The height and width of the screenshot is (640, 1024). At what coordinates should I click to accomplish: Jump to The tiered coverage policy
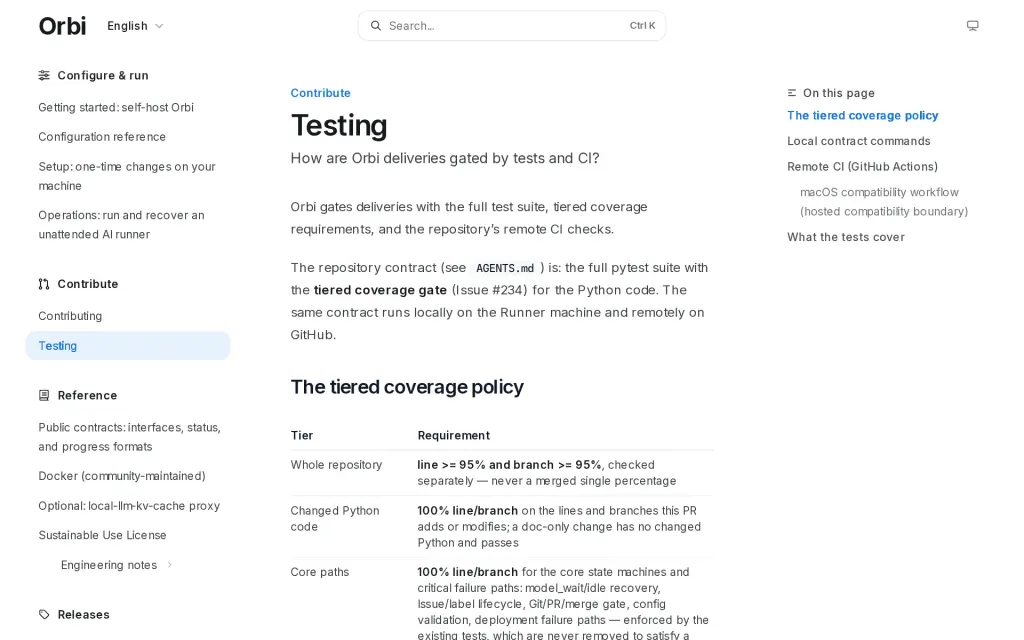(863, 116)
